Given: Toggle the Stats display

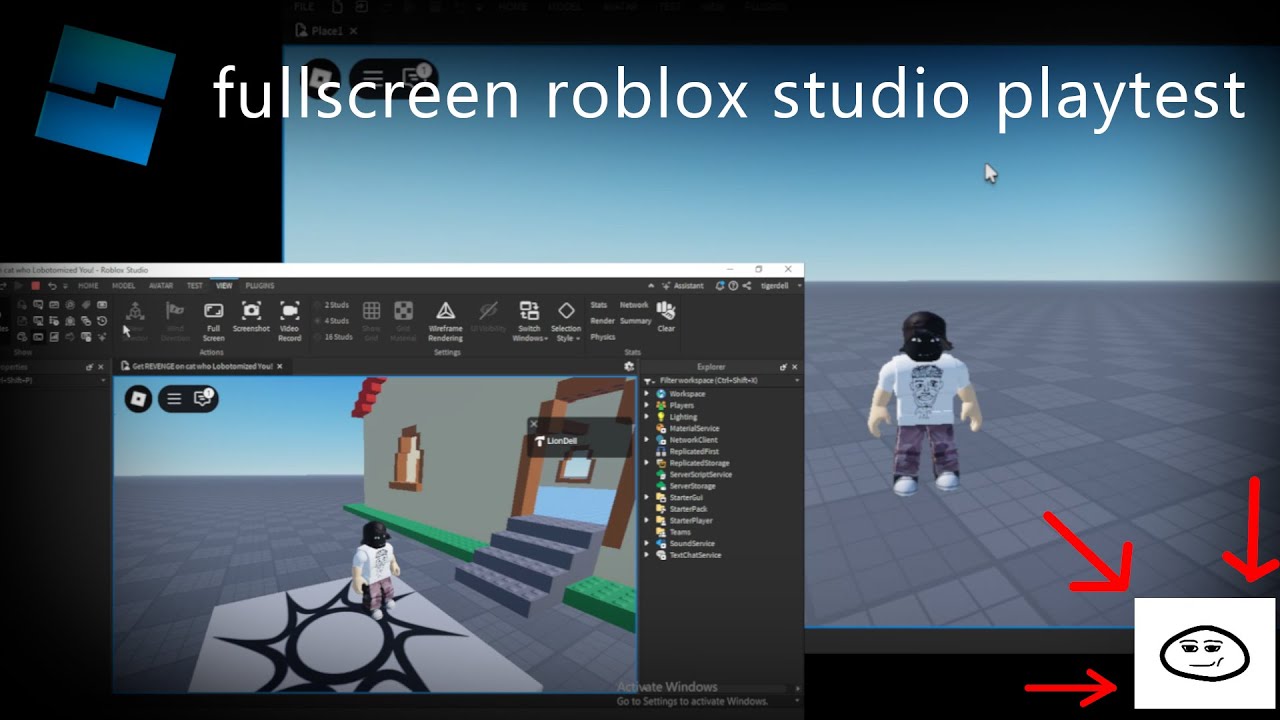Looking at the screenshot, I should [x=599, y=305].
